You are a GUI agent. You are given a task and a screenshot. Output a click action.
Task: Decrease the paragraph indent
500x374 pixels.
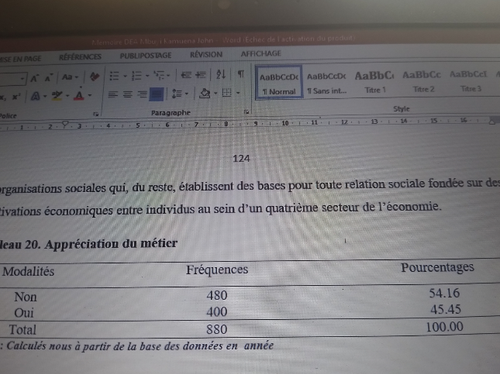[186, 75]
